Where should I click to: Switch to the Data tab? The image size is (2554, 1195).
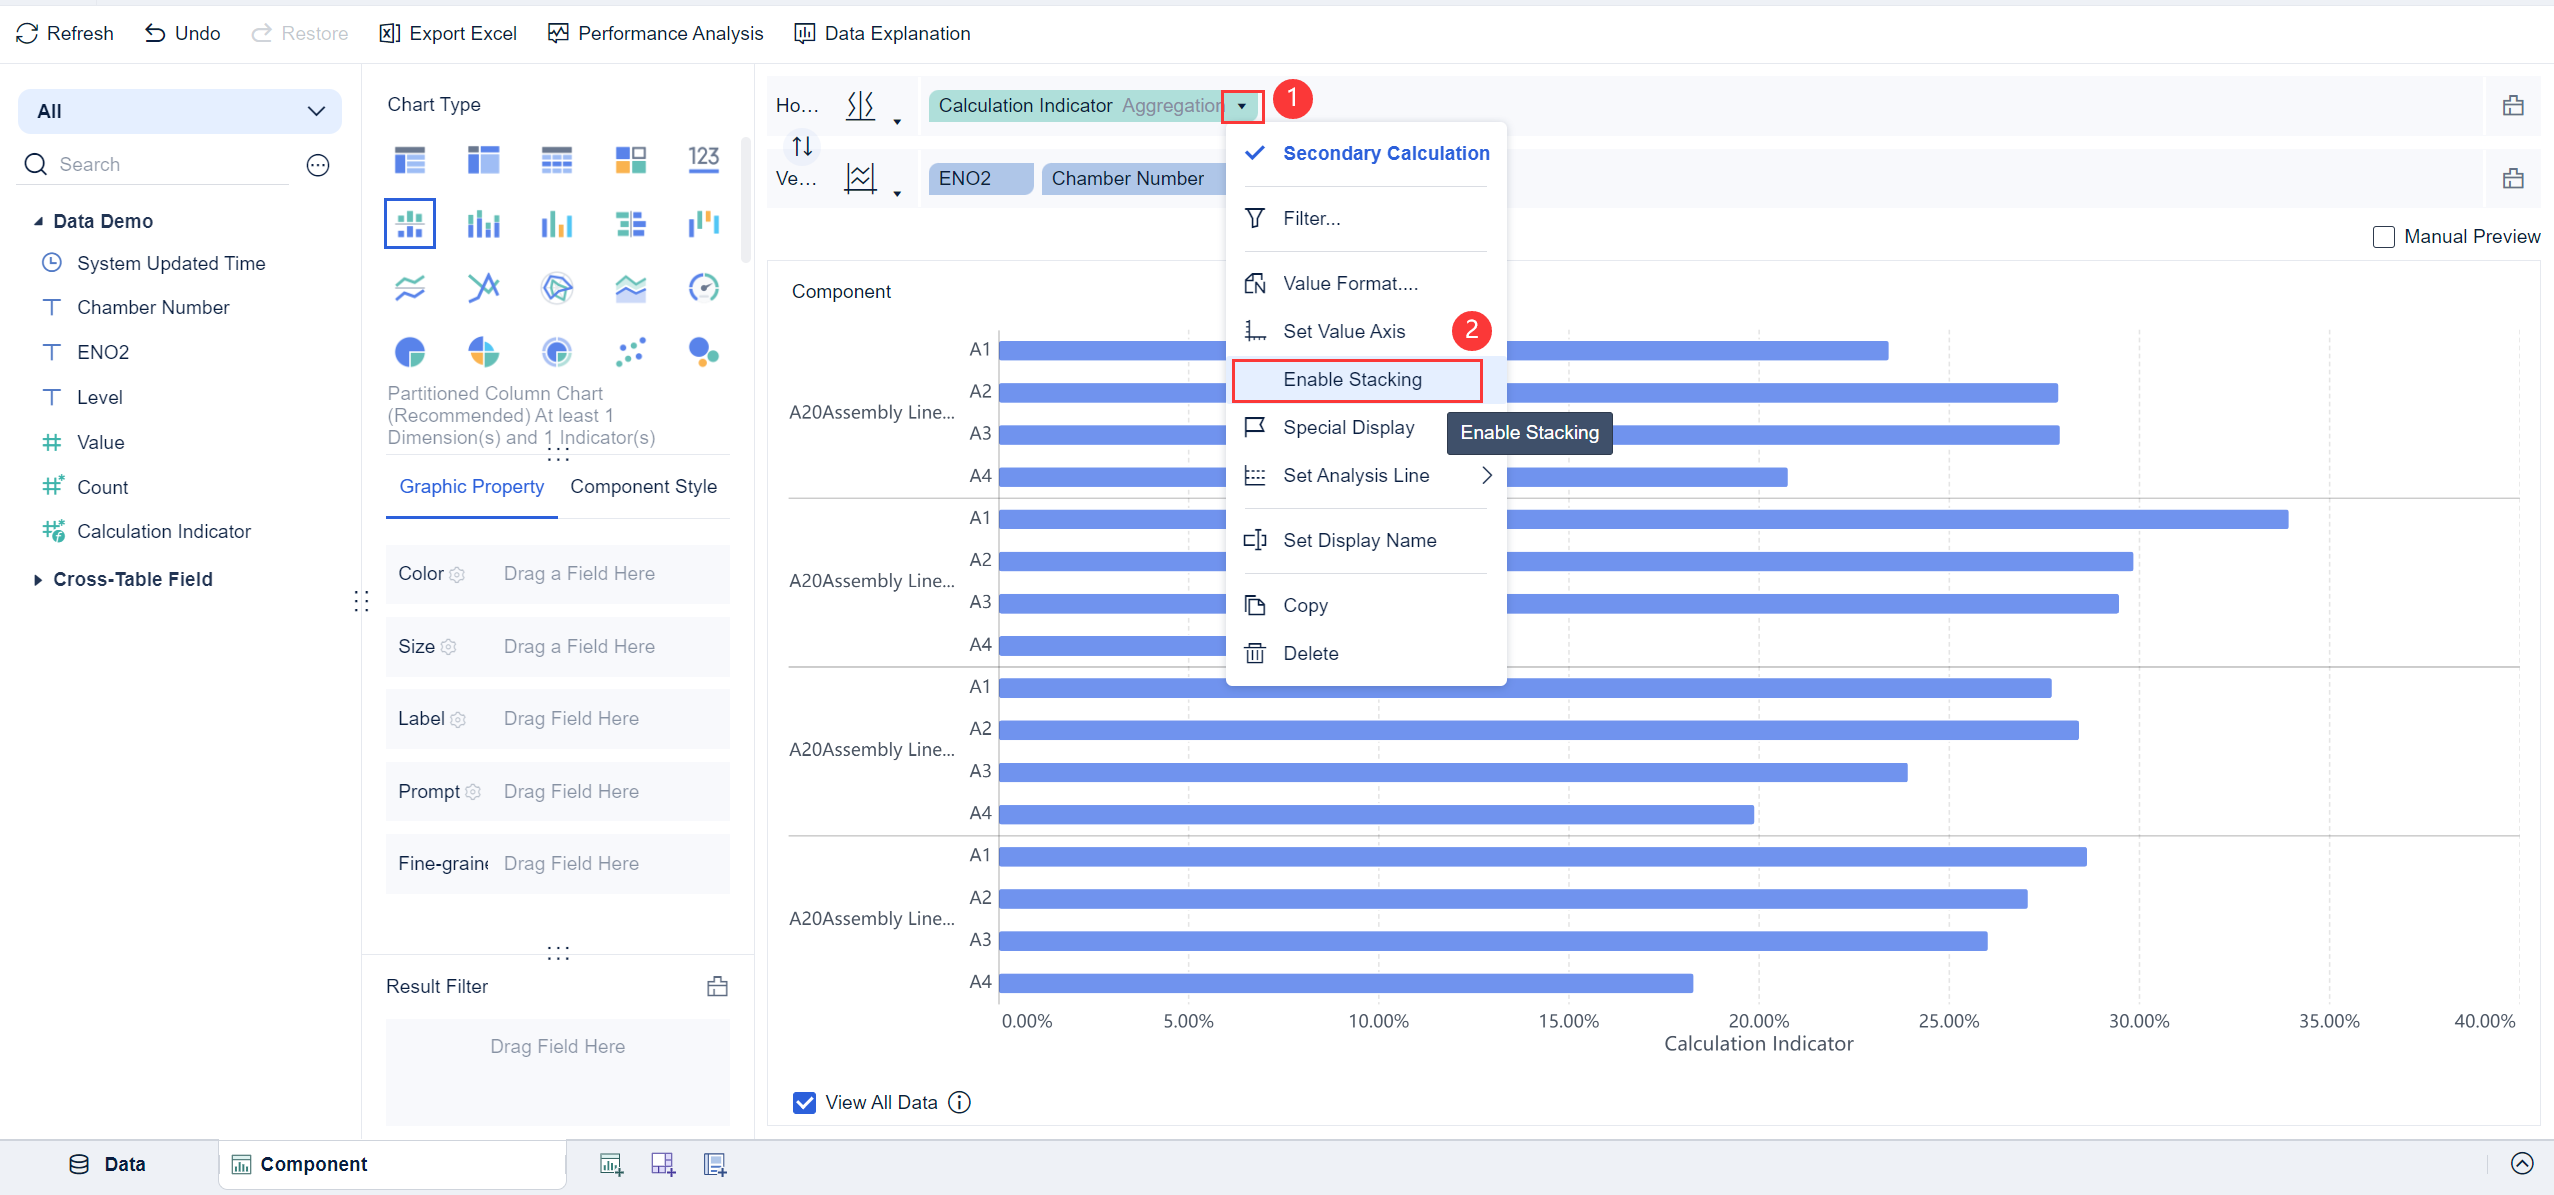[108, 1164]
